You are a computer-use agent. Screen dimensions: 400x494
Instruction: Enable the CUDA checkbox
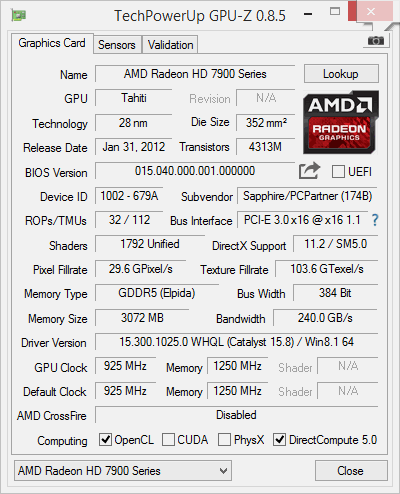168,440
